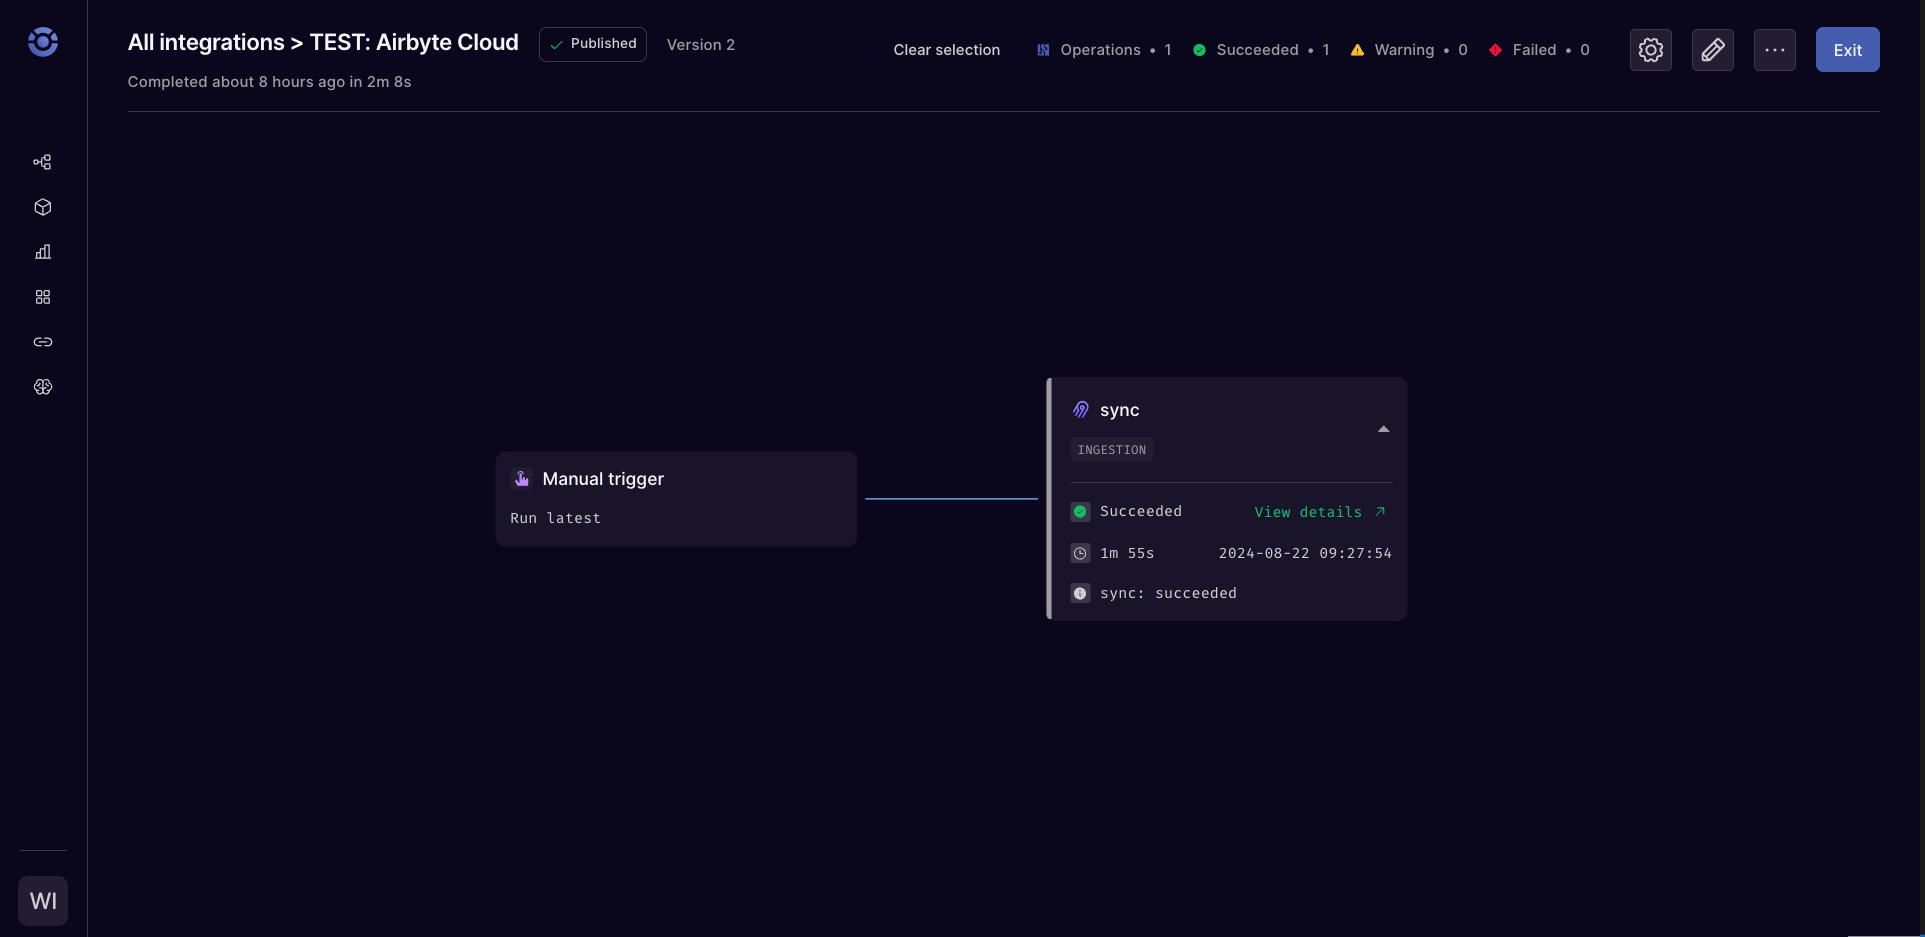Image resolution: width=1925 pixels, height=937 pixels.
Task: Filter by Warning status
Action: coord(1408,50)
